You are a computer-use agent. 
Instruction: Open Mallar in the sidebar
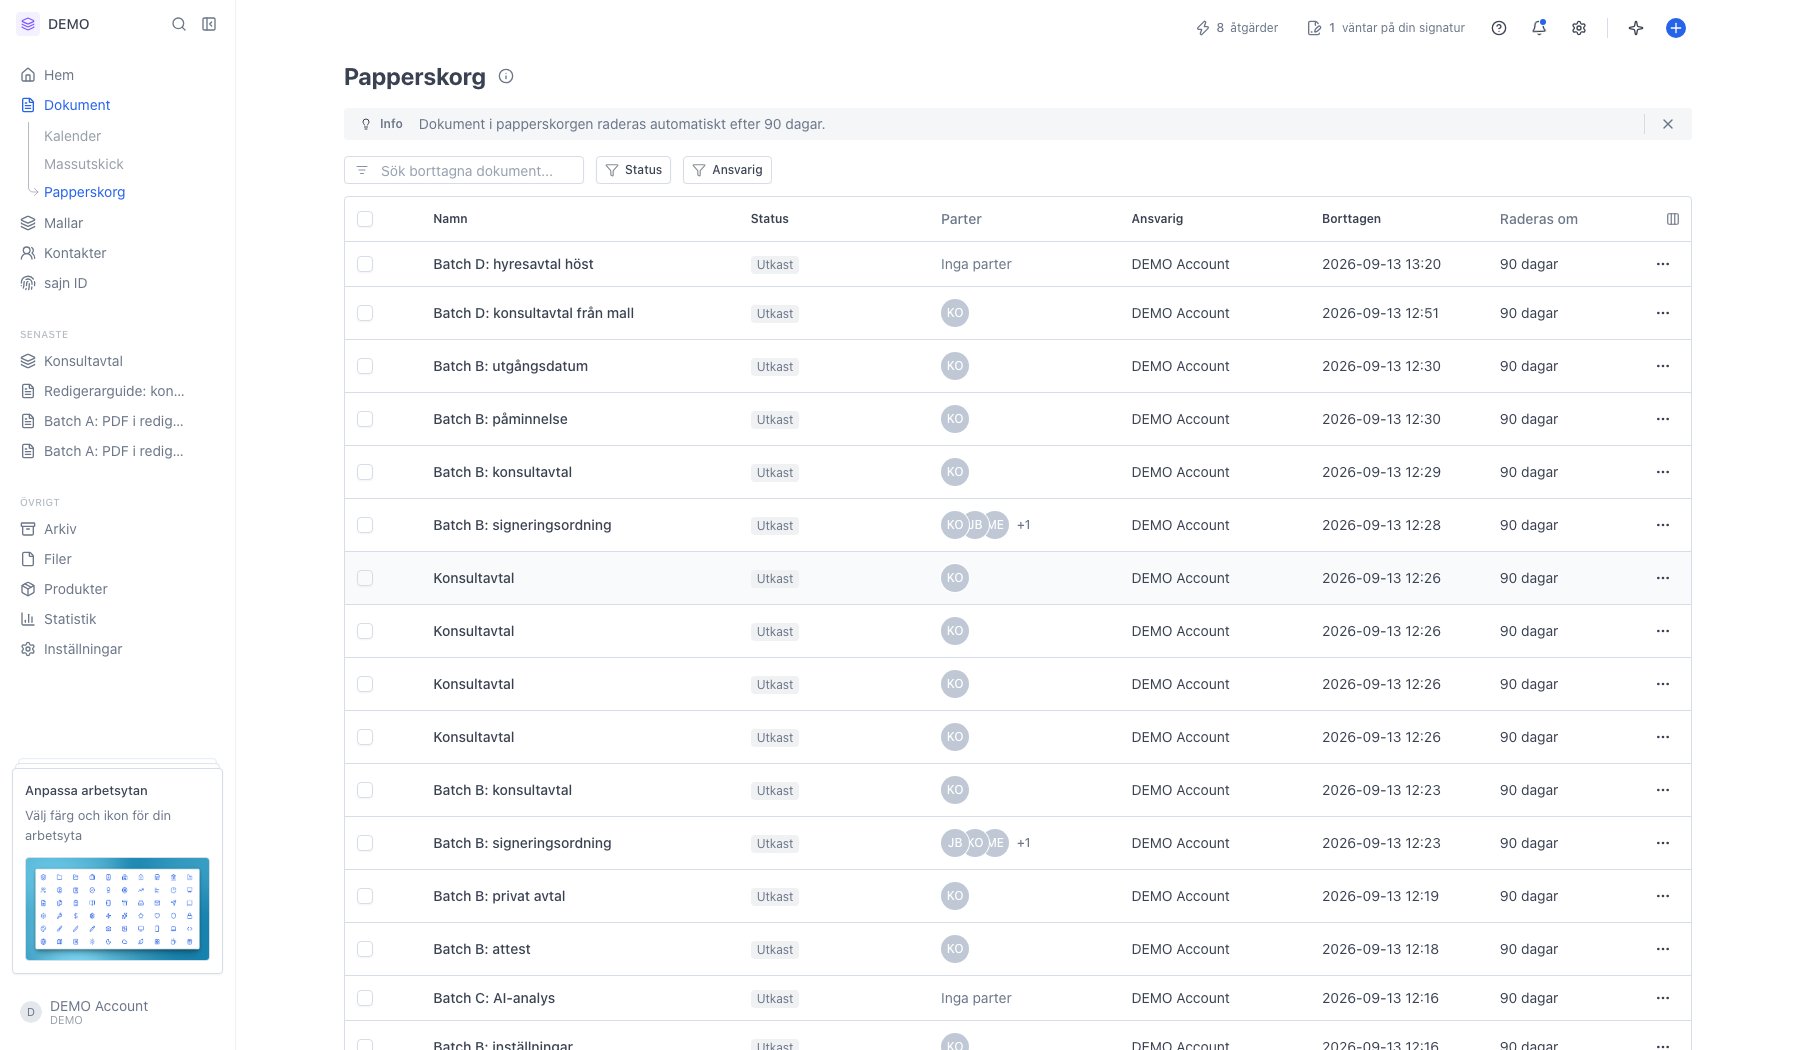tap(52, 223)
